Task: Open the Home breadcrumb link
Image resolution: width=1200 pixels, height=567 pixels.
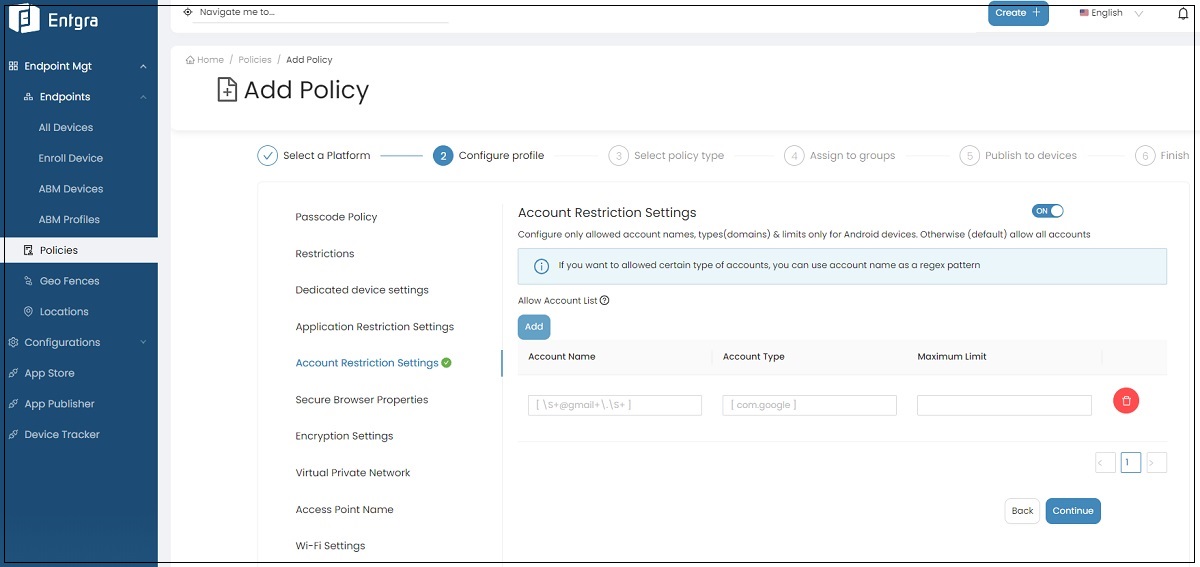Action: pos(205,60)
